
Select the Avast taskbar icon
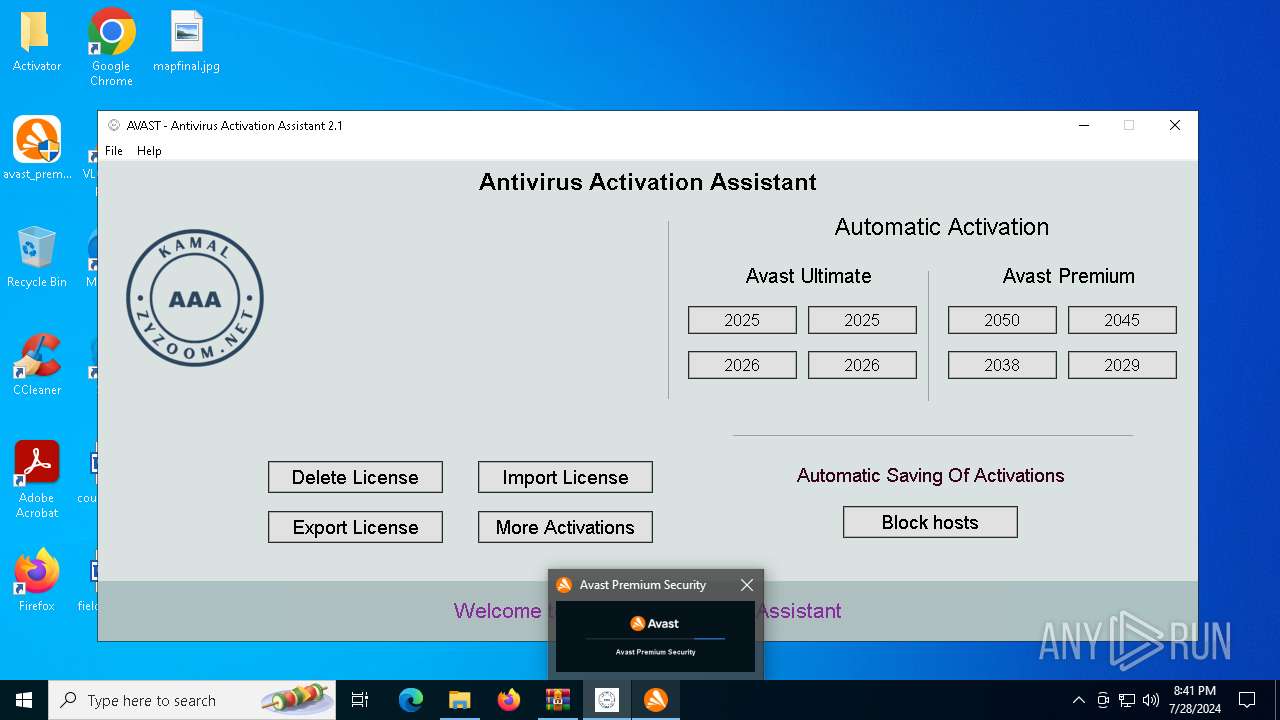click(656, 700)
